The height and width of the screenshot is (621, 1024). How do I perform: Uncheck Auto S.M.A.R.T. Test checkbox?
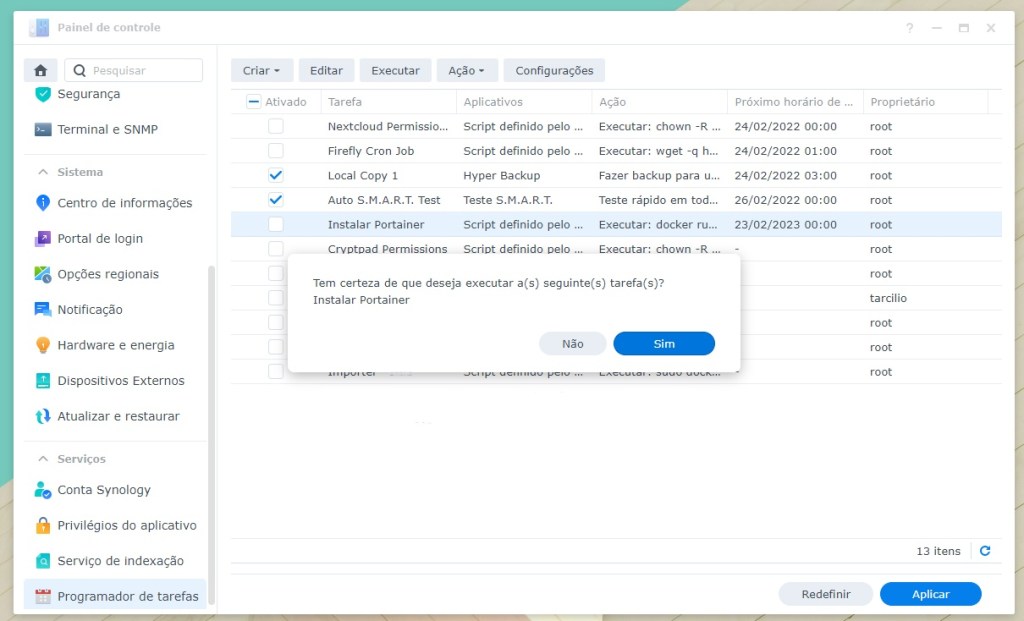[276, 200]
